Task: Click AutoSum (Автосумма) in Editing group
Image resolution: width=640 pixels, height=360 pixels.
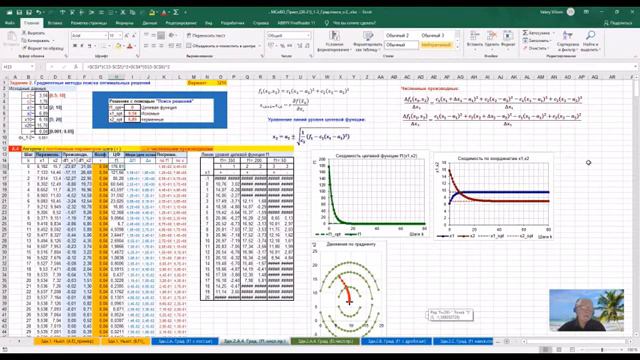Action: click(537, 33)
